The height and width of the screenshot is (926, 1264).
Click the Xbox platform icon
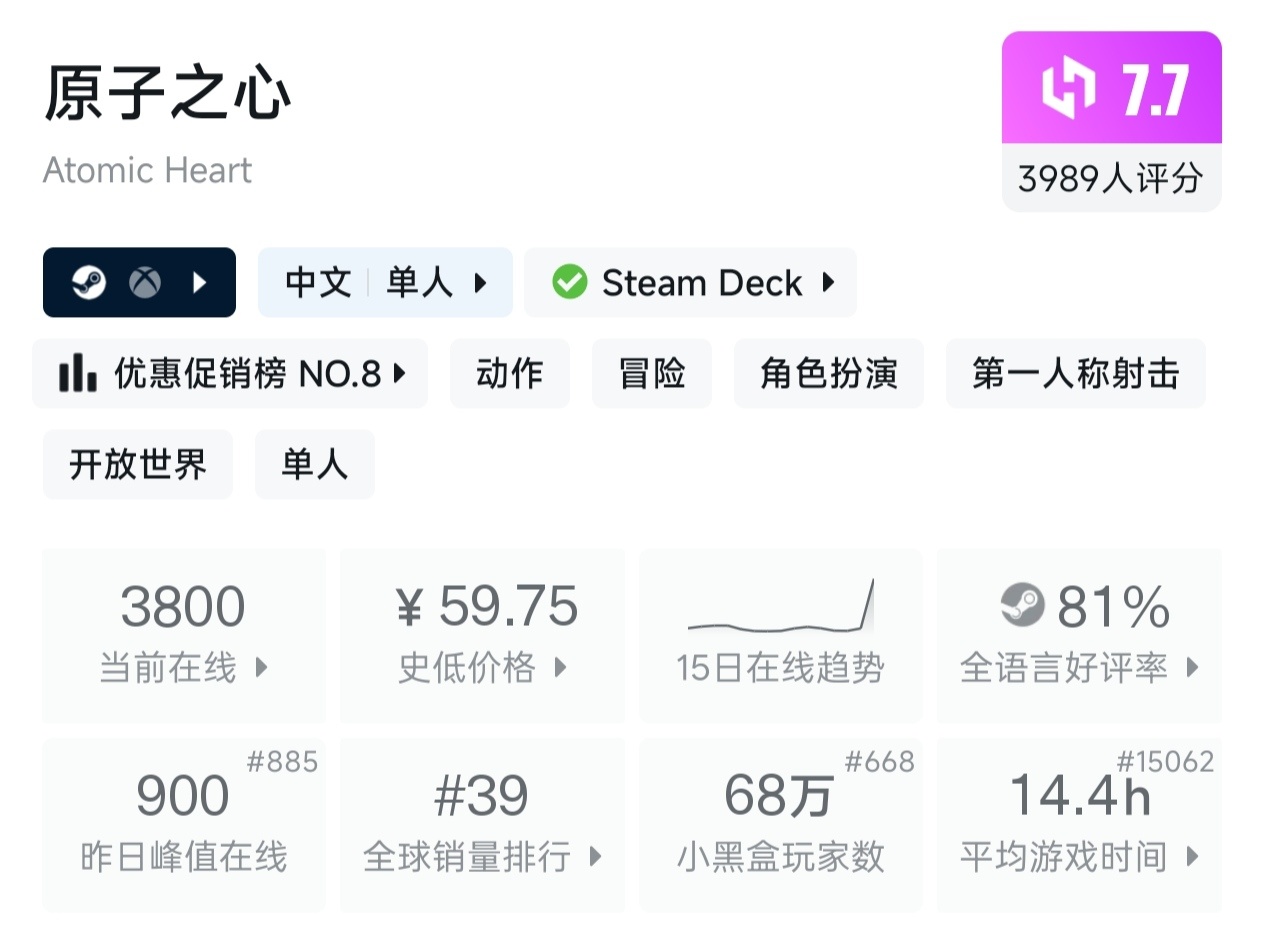[x=145, y=283]
